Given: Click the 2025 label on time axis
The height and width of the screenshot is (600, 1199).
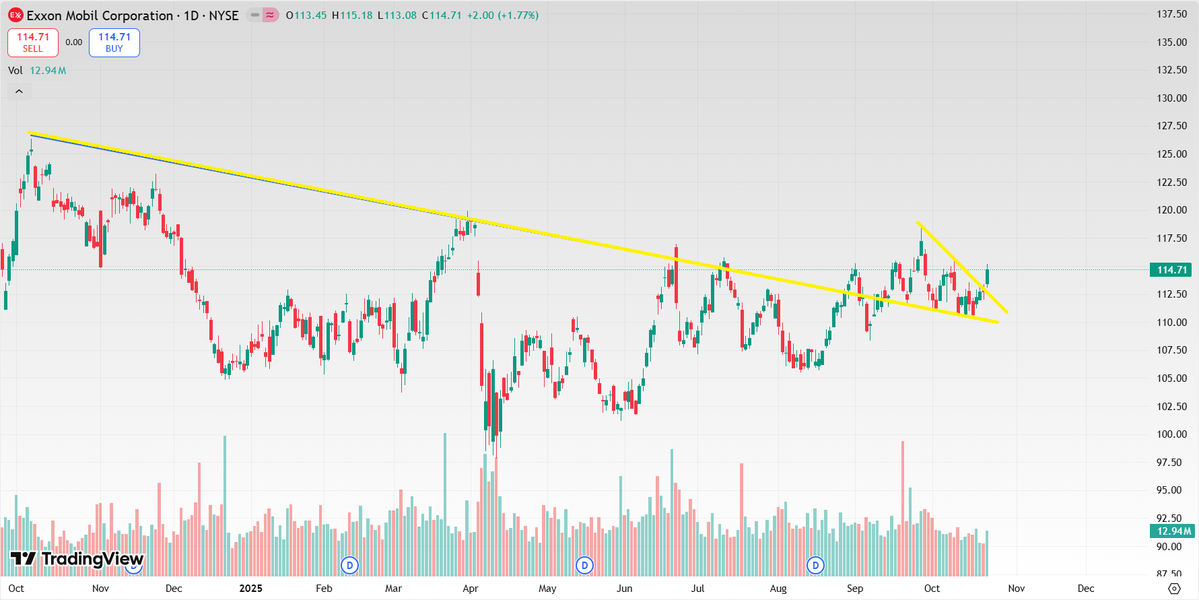Looking at the screenshot, I should tap(251, 589).
